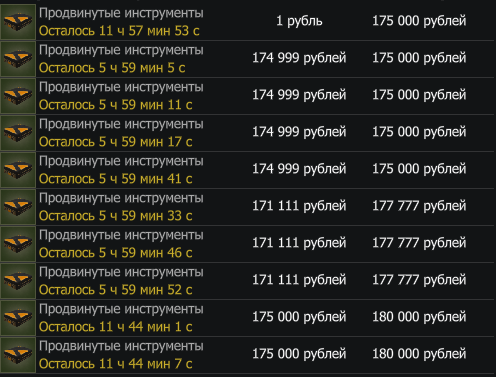Open item icon for 59 мин 17 с lot

(x=18, y=133)
